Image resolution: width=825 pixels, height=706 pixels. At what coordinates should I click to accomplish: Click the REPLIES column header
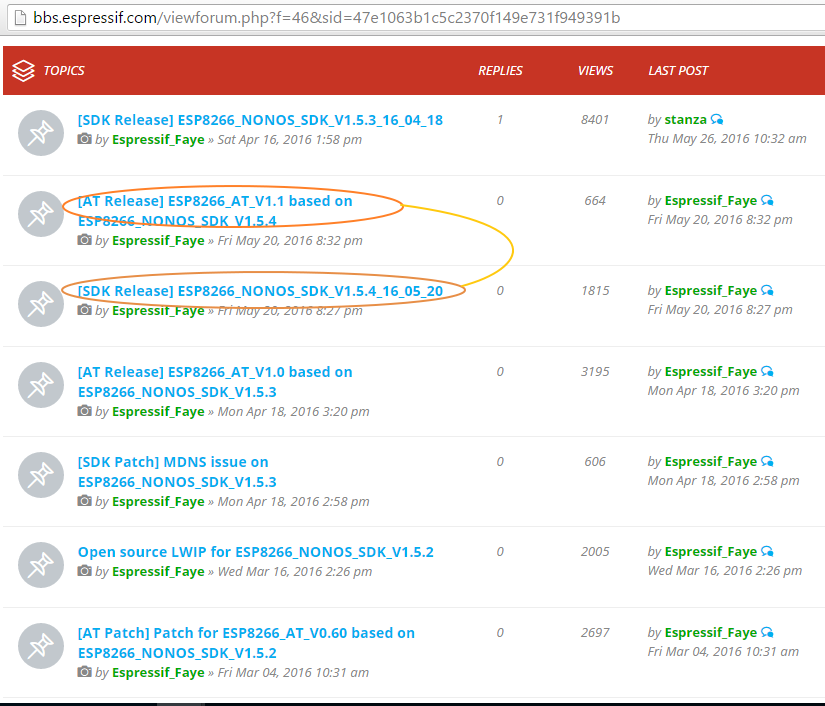[500, 70]
